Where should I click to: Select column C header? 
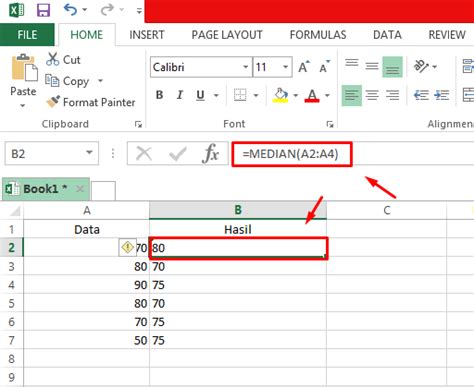pyautogui.click(x=387, y=210)
